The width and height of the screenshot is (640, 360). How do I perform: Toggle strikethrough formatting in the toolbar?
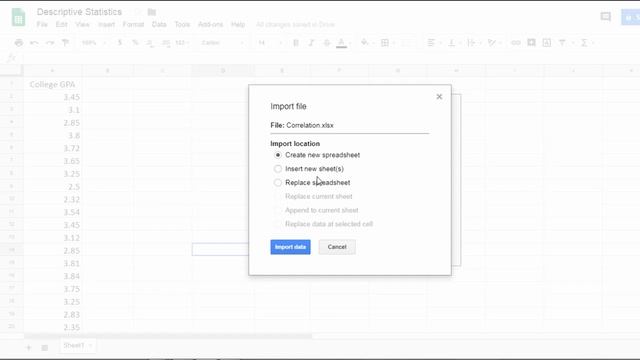pos(327,42)
